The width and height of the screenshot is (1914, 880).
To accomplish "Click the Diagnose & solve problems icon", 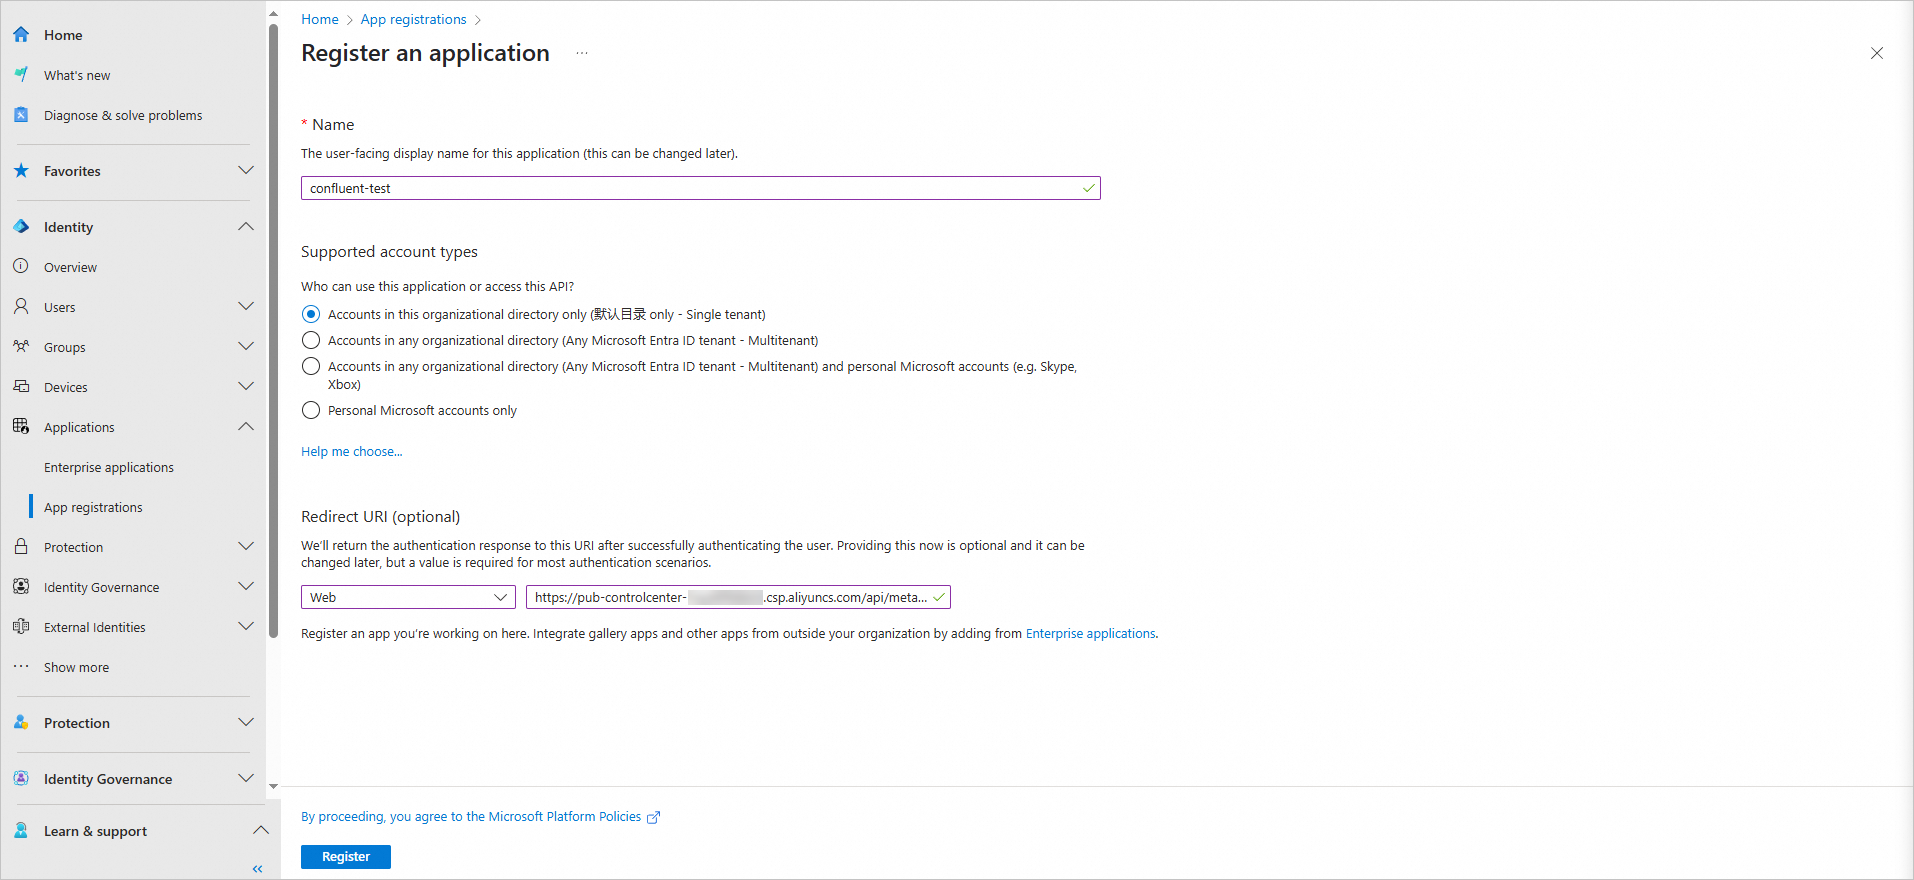I will coord(21,114).
